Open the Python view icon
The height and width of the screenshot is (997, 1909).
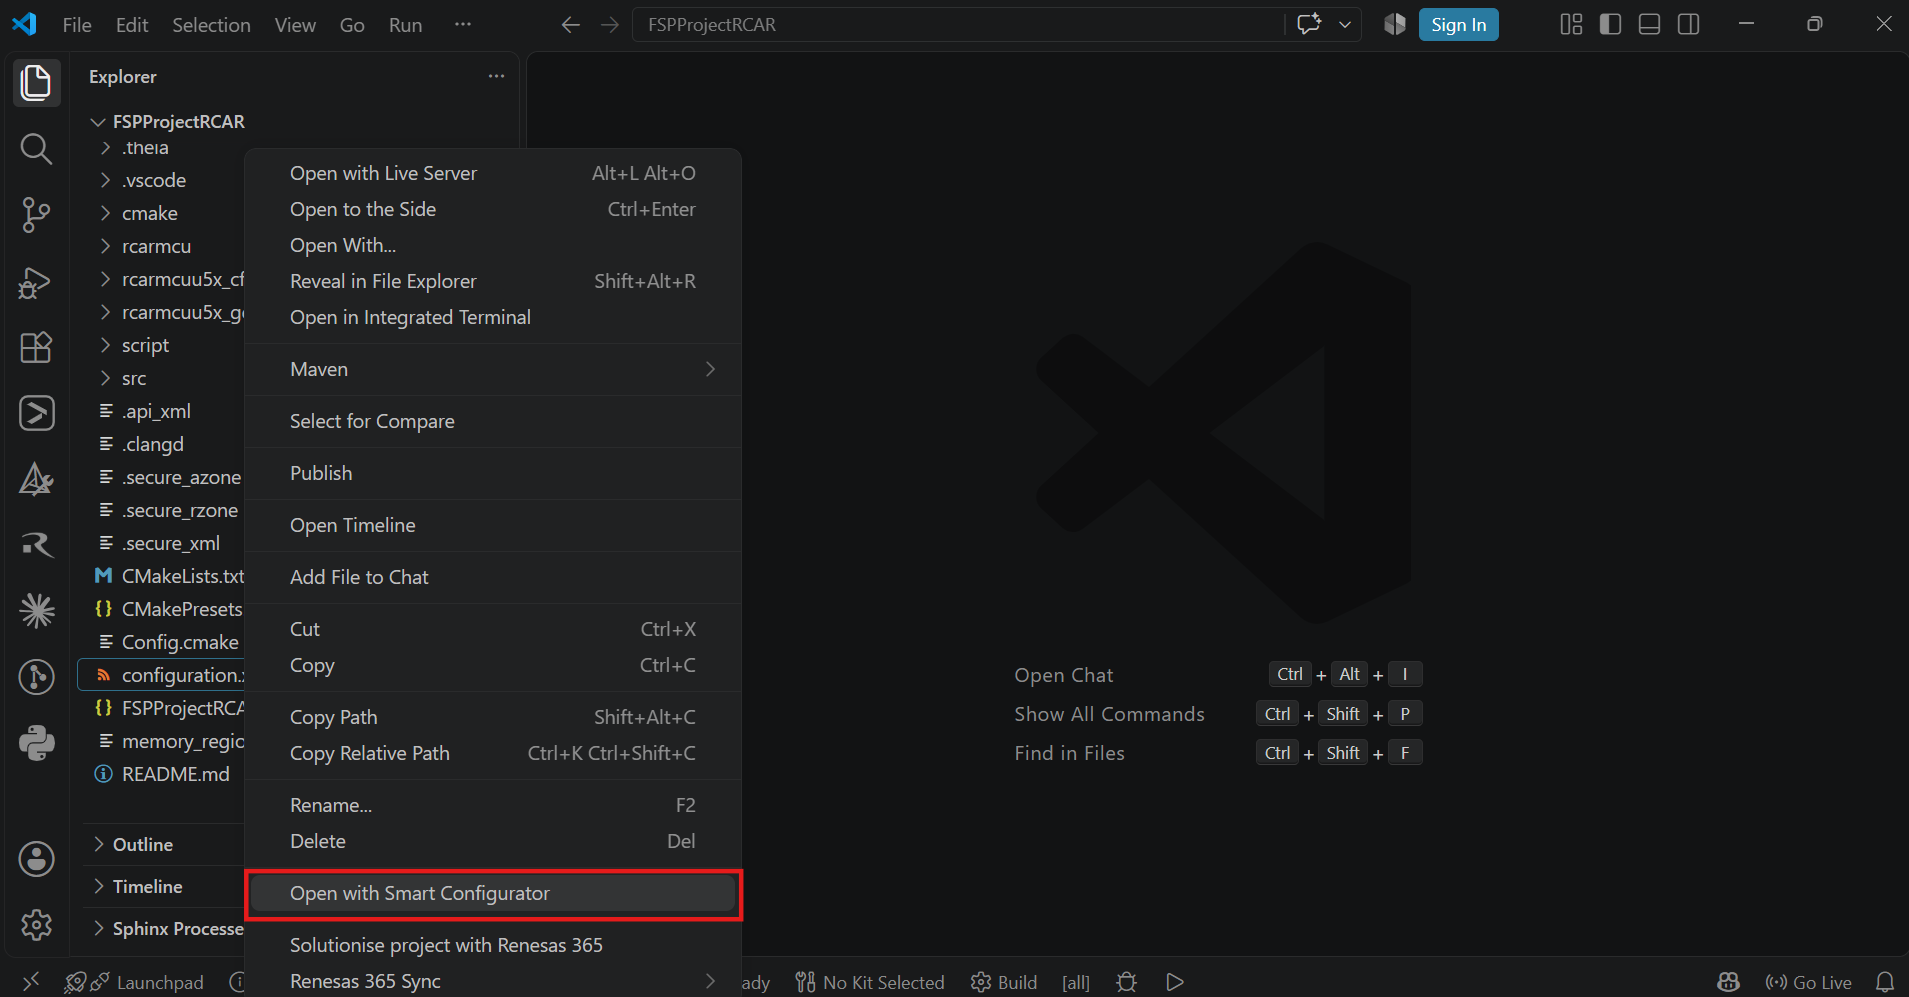[36, 743]
